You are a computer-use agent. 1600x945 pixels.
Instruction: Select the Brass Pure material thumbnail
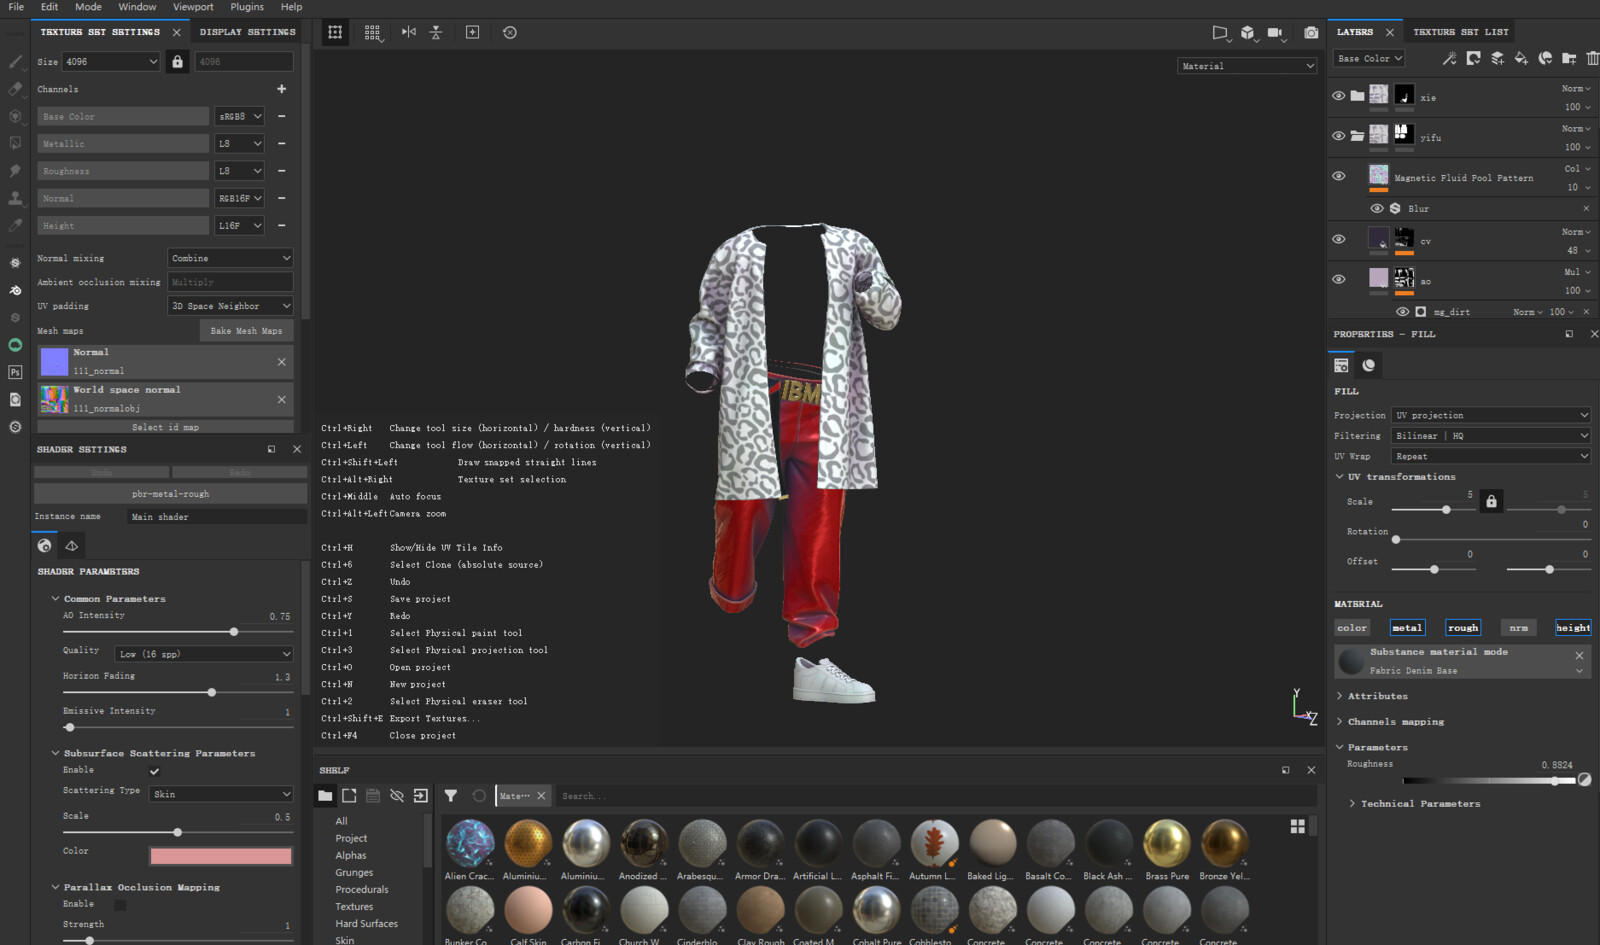coord(1167,843)
